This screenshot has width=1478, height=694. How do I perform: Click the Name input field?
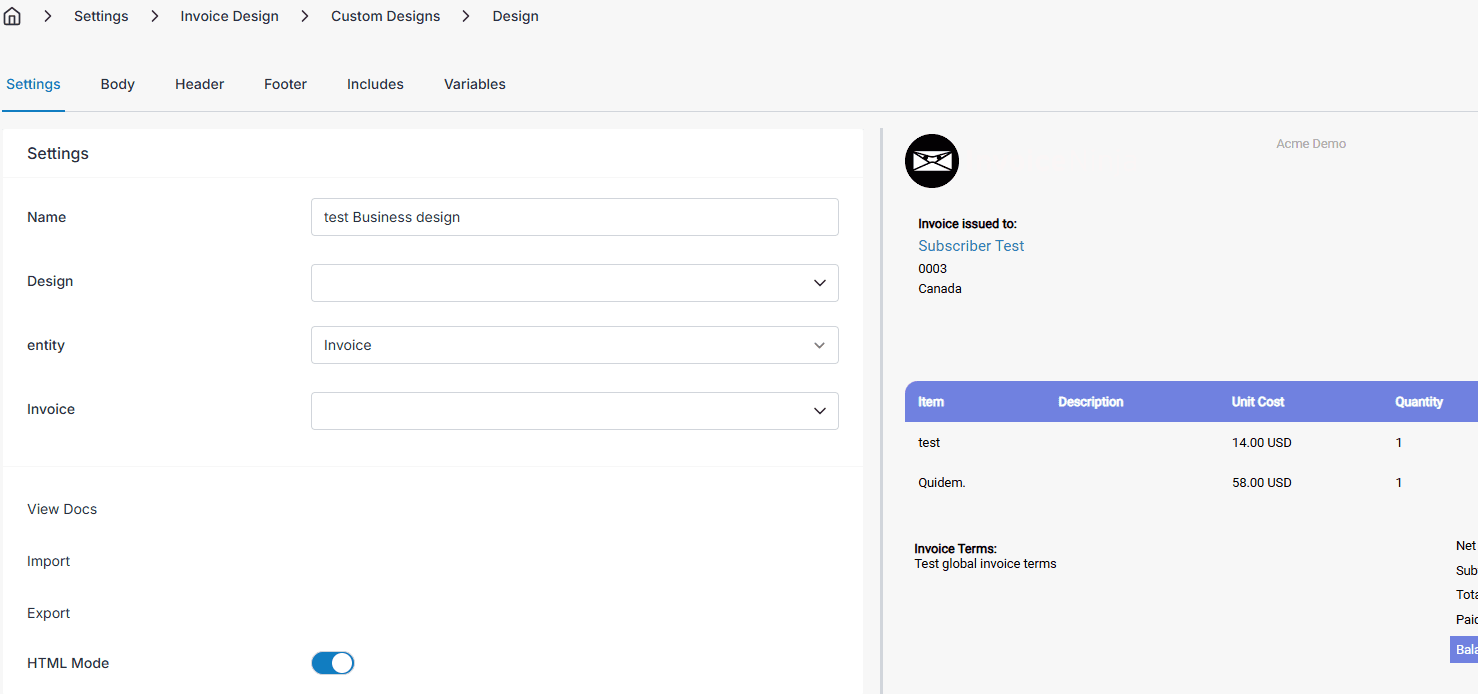pos(575,217)
